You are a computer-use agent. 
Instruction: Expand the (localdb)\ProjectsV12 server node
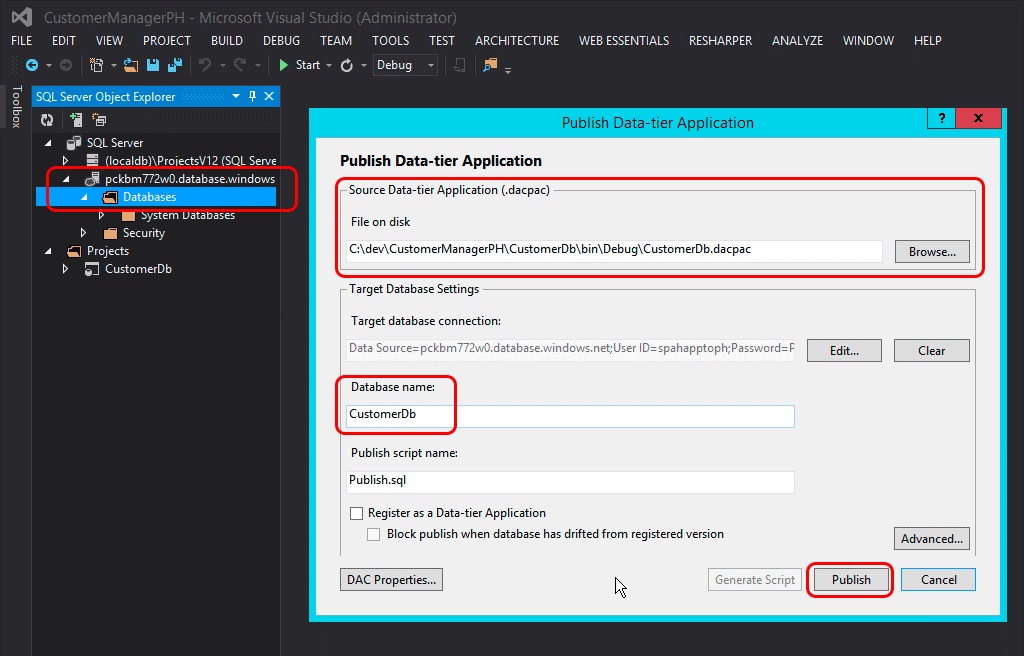[x=65, y=161]
